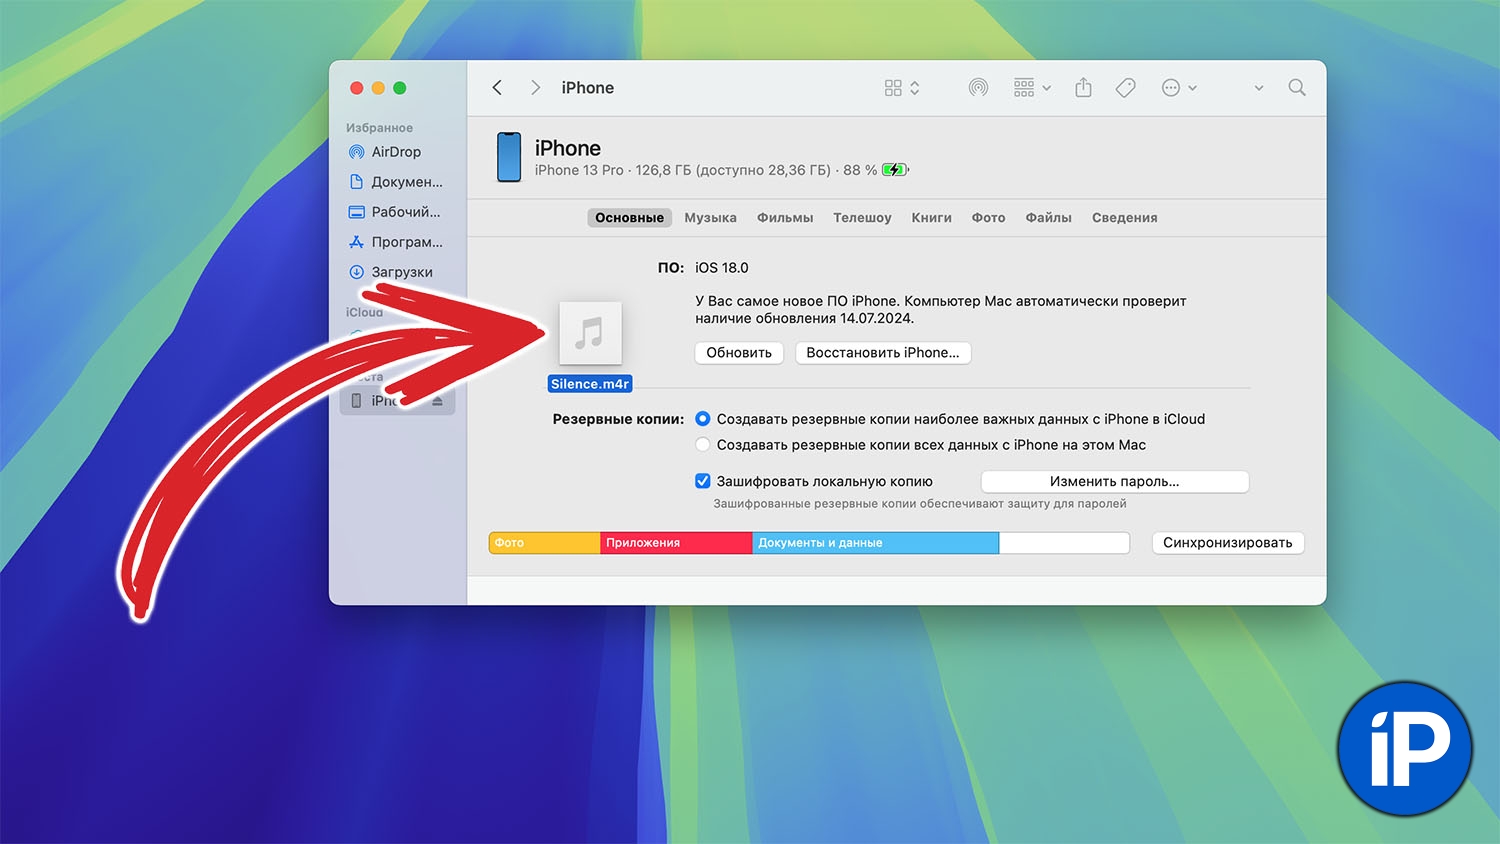The height and width of the screenshot is (844, 1500).
Task: Click the Share icon in the toolbar
Action: [x=1083, y=88]
